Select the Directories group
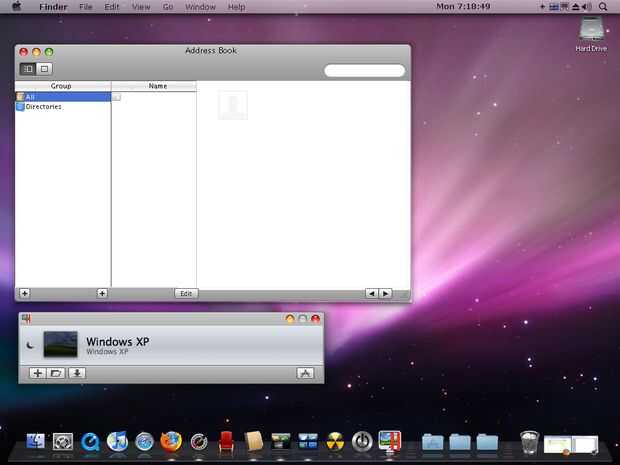 63,107
